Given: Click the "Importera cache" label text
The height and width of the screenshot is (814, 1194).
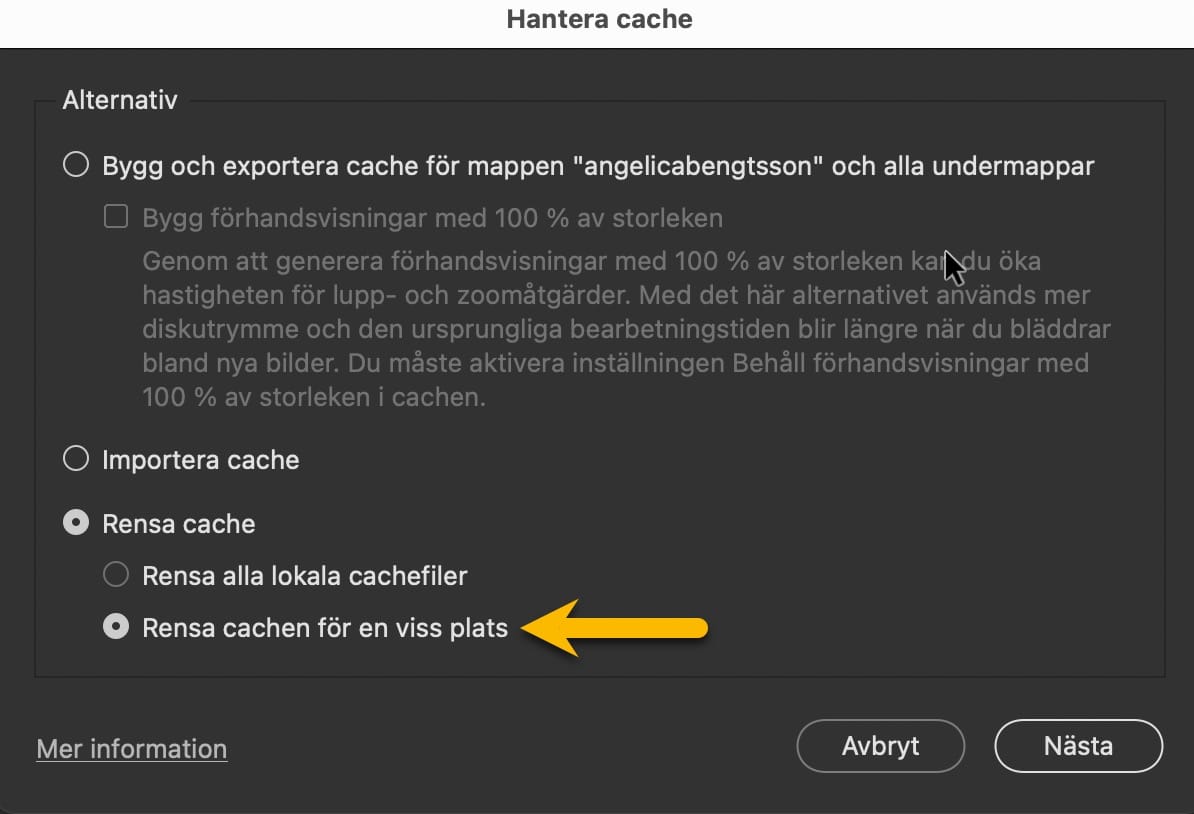Looking at the screenshot, I should (x=201, y=460).
